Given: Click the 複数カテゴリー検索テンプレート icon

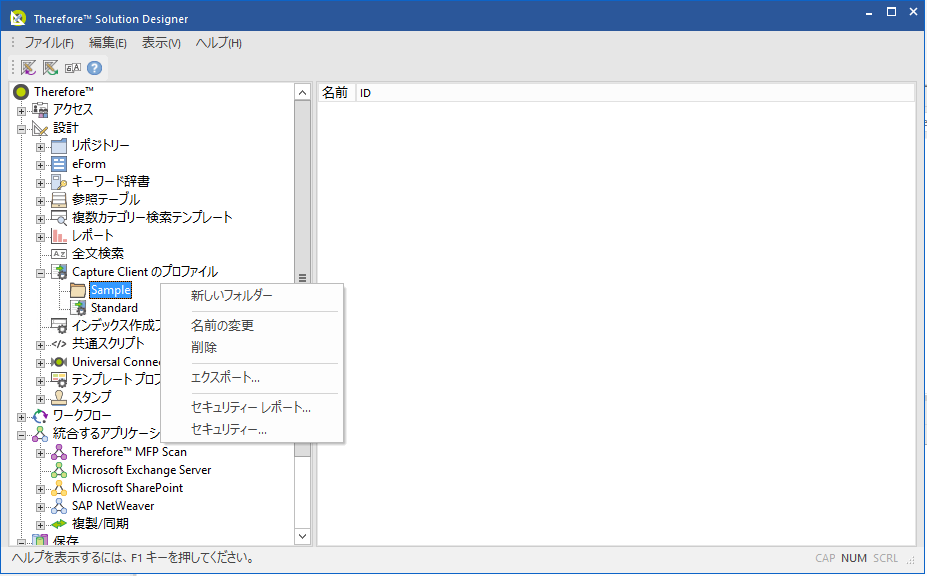Looking at the screenshot, I should [59, 218].
